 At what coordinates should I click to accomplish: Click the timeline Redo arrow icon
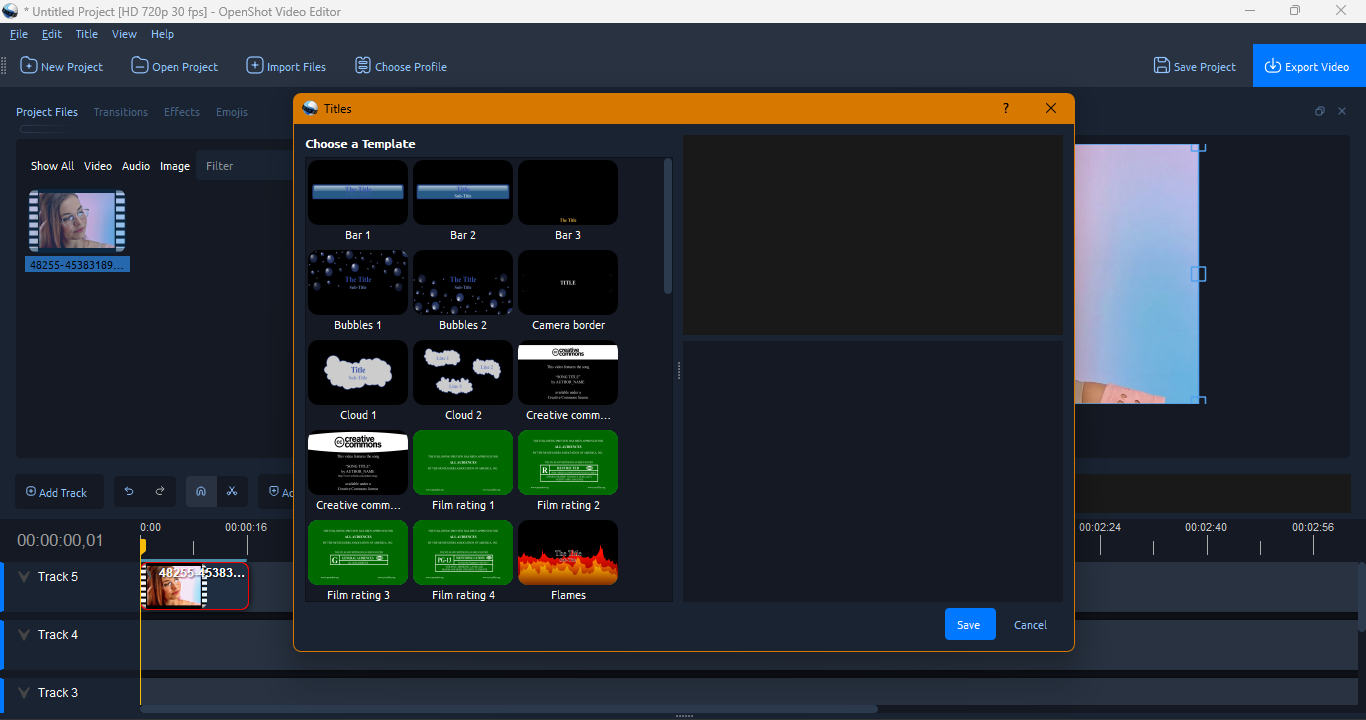tap(159, 491)
